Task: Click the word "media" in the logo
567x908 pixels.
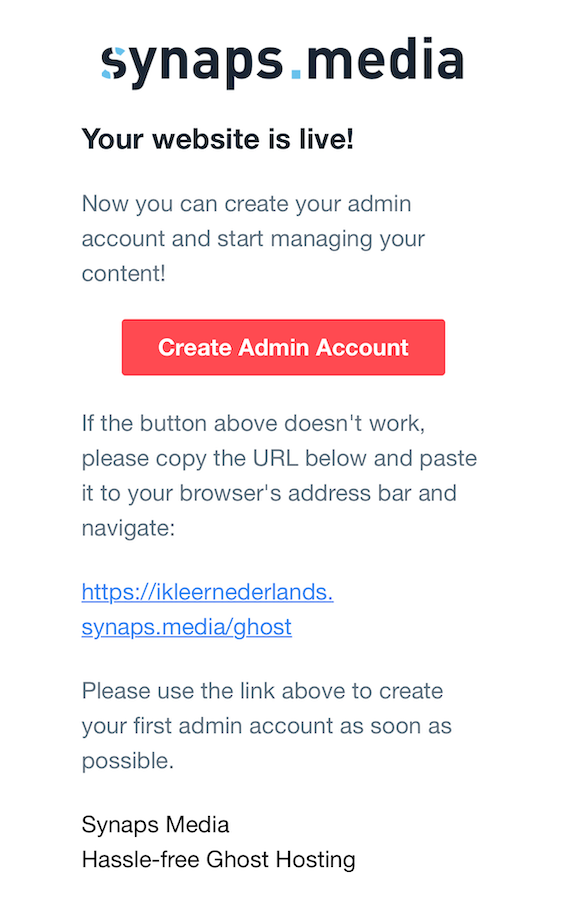Action: tap(385, 58)
